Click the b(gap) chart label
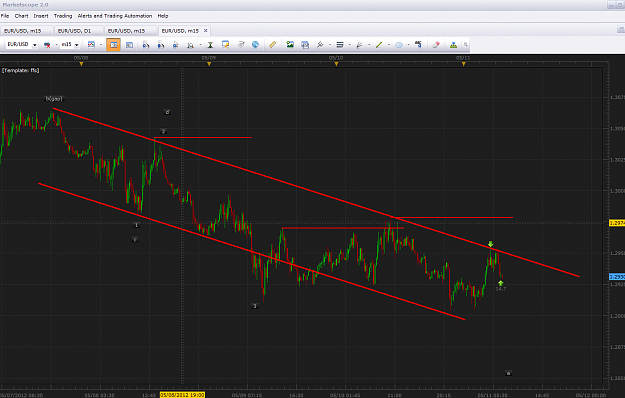The width and height of the screenshot is (625, 398). point(54,98)
